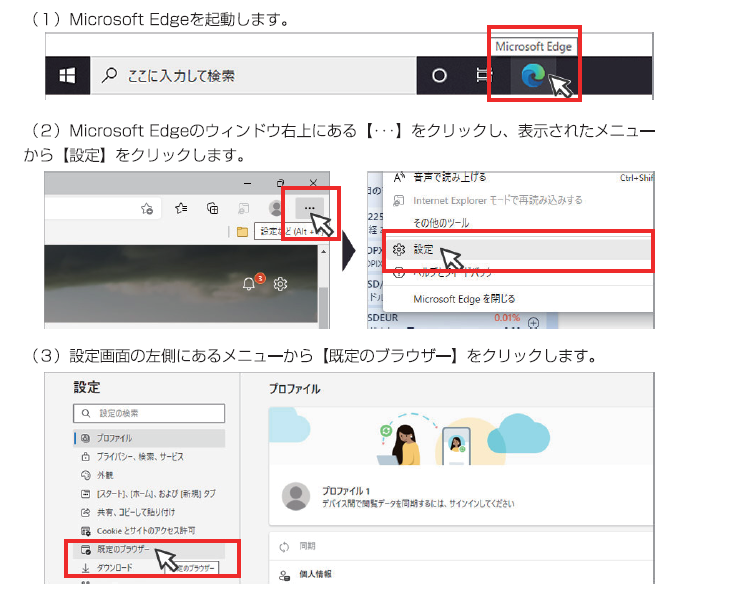Click the profile avatar icon in Edge toolbar

[x=277, y=208]
